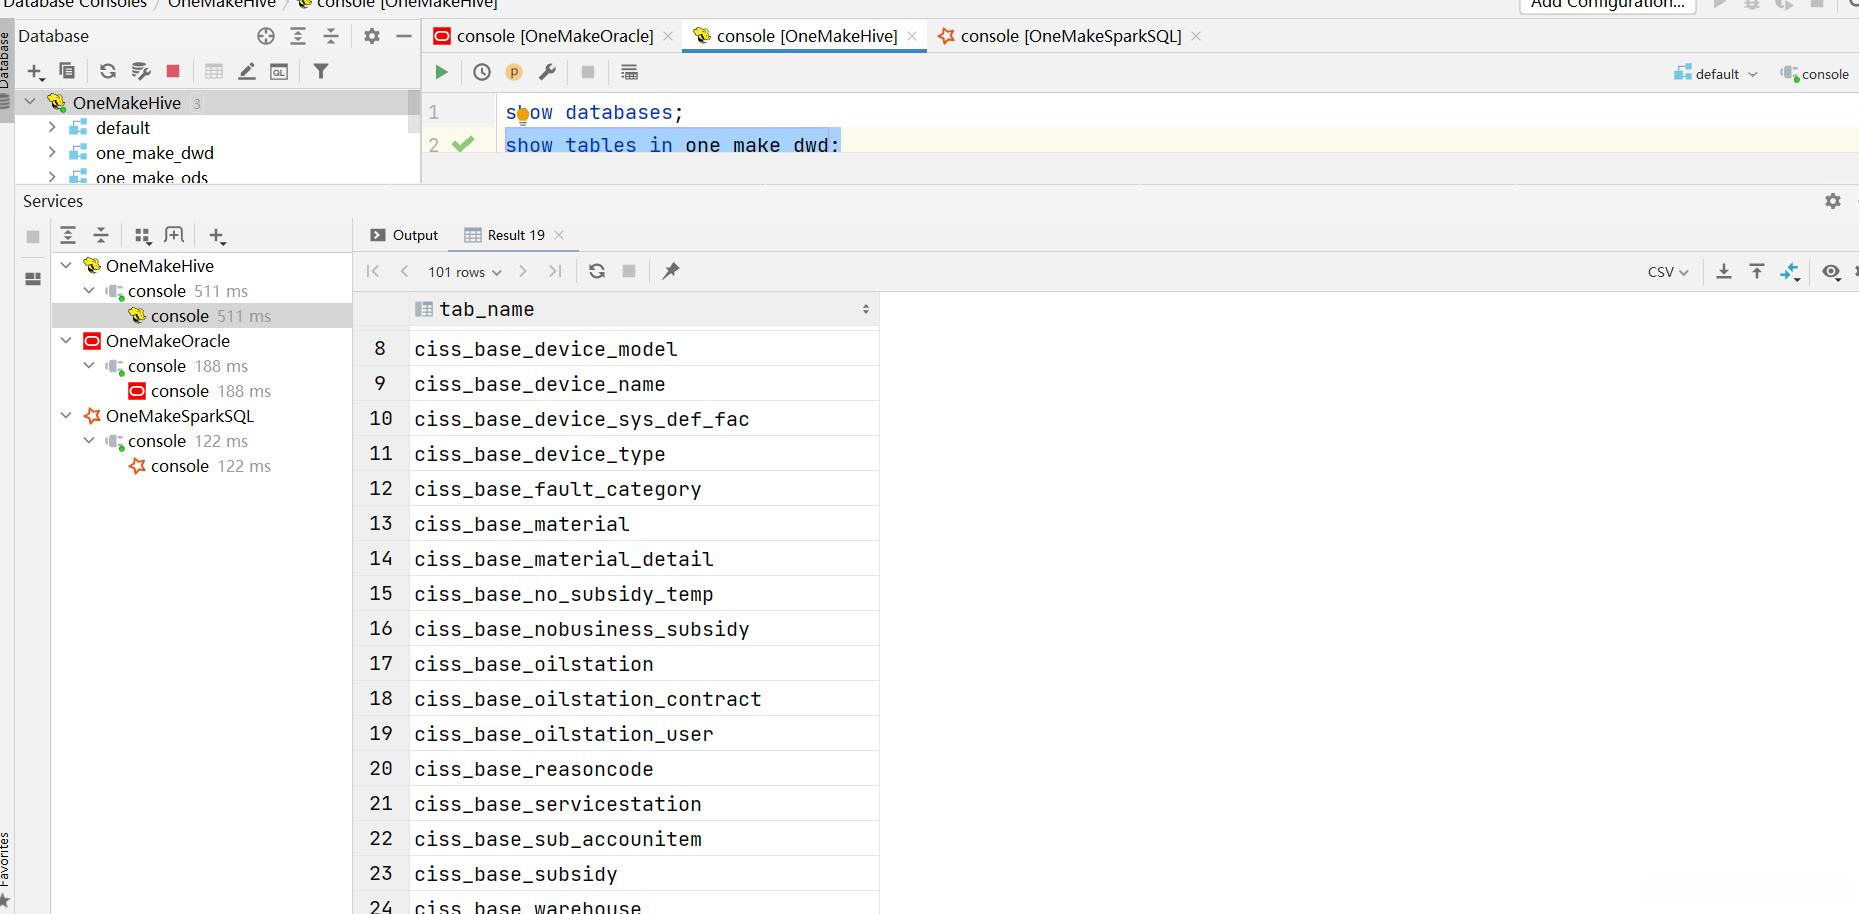Viewport: 1859px width, 914px height.
Task: Select the ciss_base_material row
Action: [522, 524]
